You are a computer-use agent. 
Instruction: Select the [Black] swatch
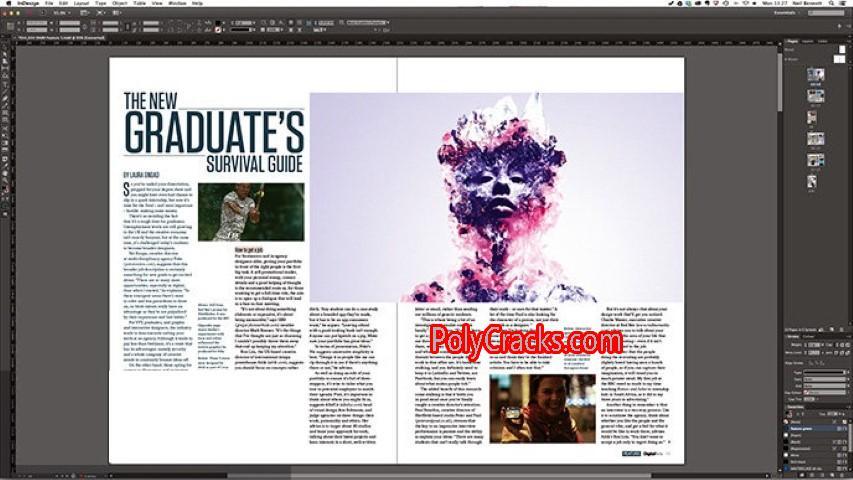click(x=814, y=442)
